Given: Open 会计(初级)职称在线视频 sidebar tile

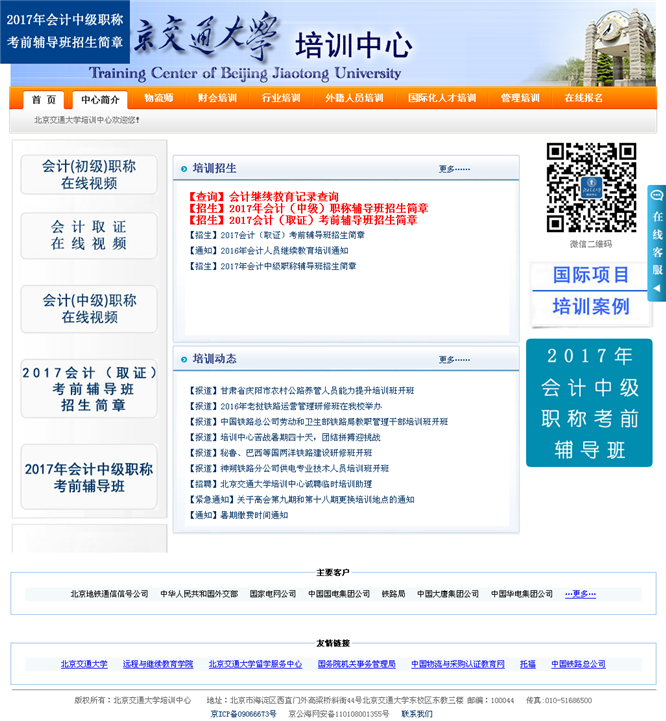Looking at the screenshot, I should click(89, 175).
